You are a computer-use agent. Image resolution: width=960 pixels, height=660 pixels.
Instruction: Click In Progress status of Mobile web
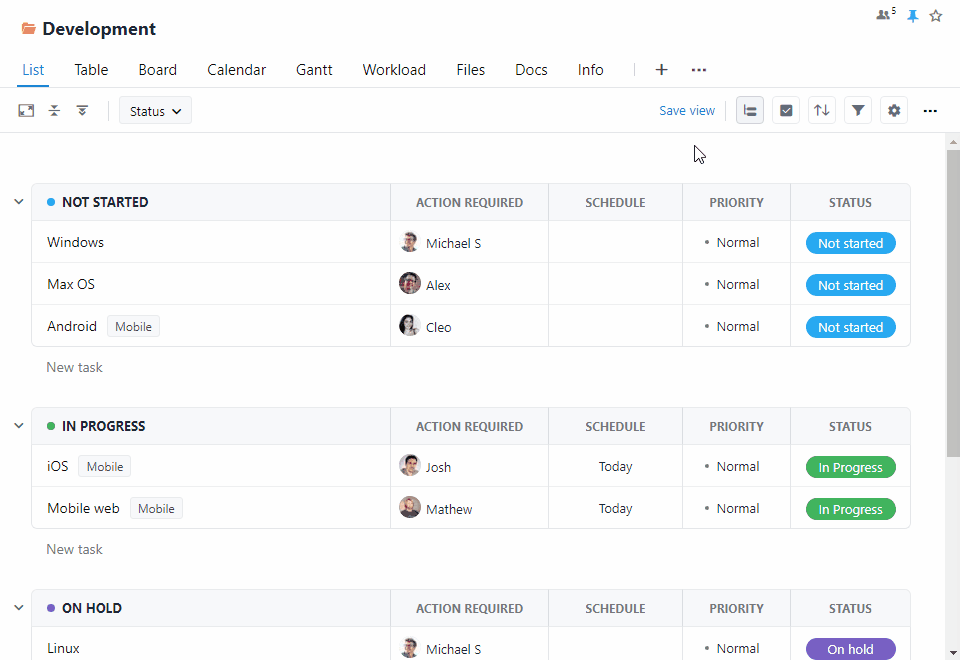coord(850,509)
